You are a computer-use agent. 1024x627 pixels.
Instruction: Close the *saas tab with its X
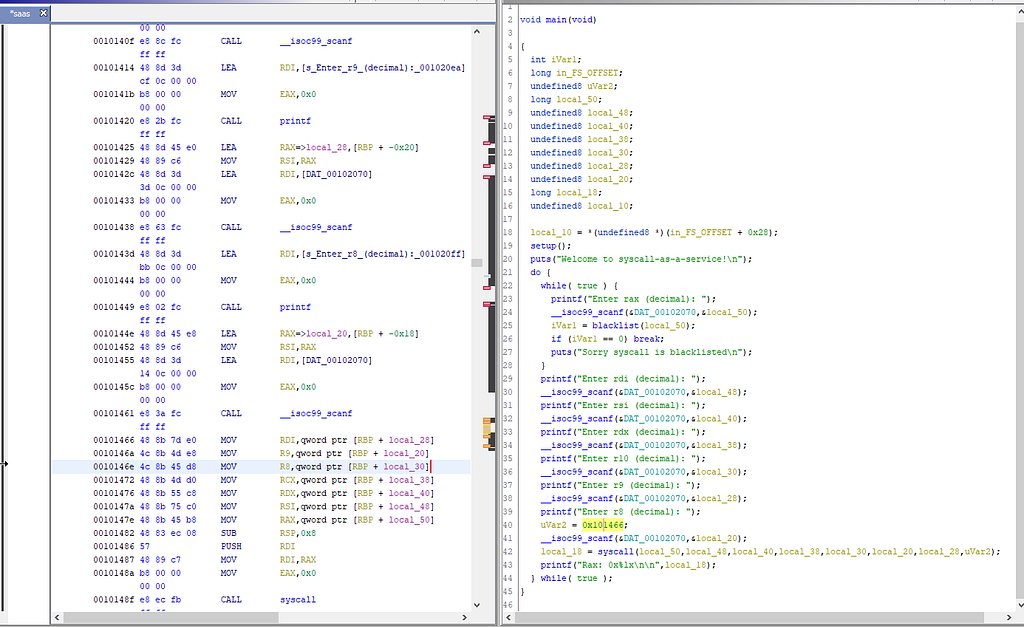44,12
